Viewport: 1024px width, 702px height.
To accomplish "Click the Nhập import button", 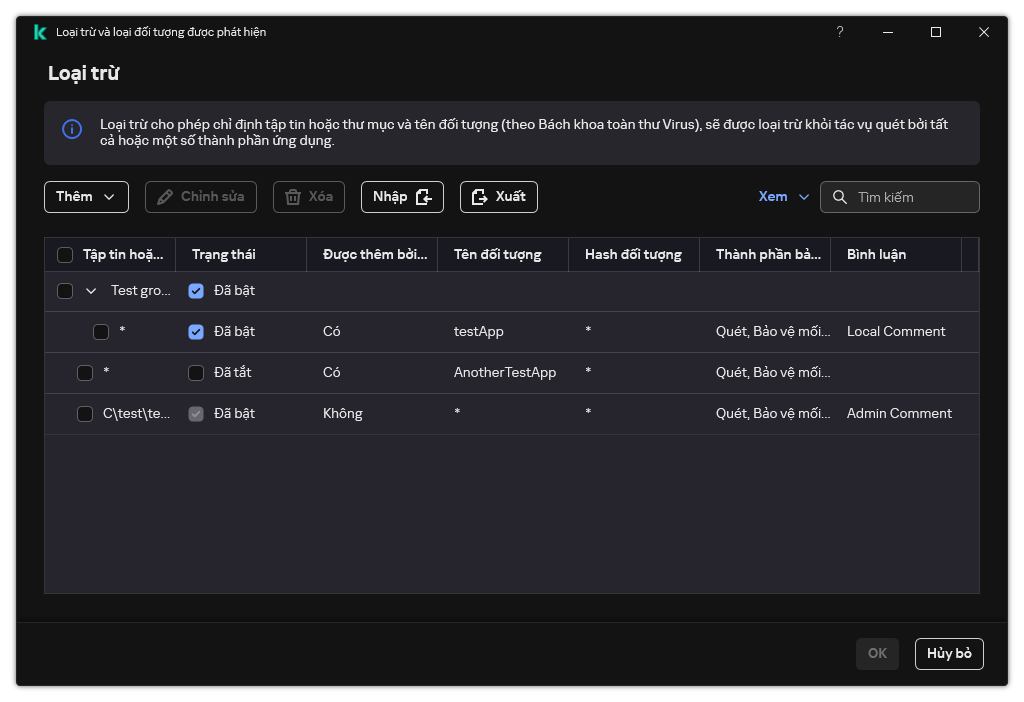I will point(401,197).
